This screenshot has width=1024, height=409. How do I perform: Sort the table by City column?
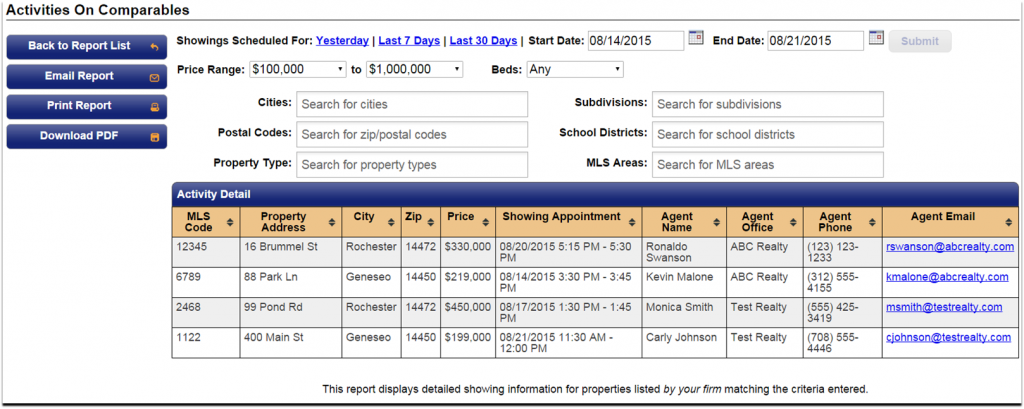pyautogui.click(x=391, y=222)
